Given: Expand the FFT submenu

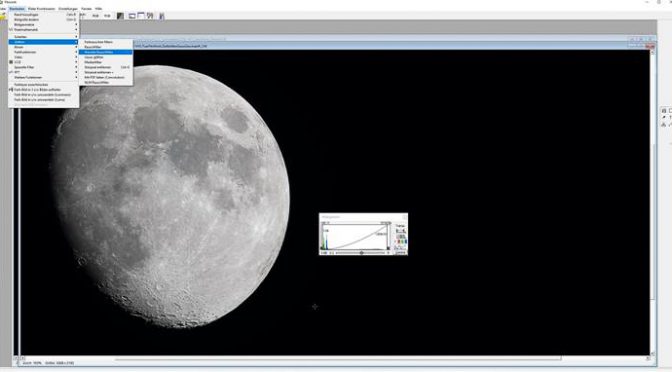Looking at the screenshot, I should click(43, 72).
